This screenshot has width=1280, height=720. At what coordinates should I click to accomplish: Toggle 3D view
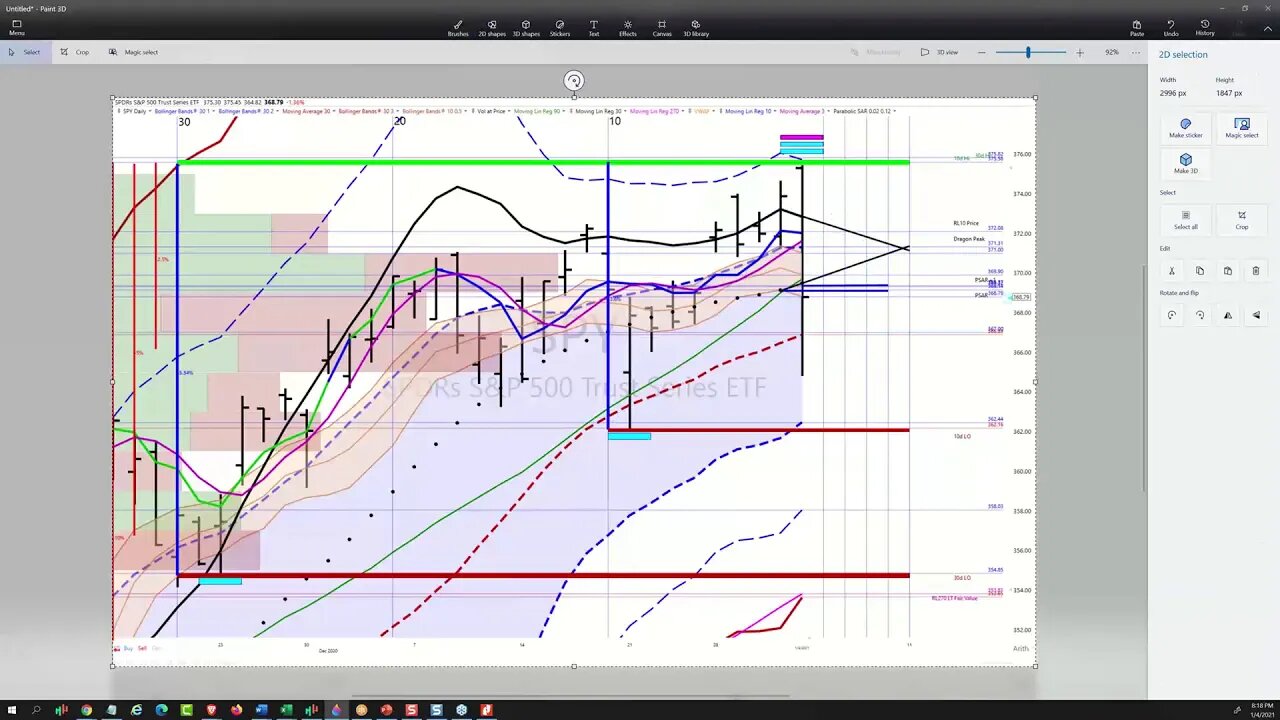click(939, 52)
